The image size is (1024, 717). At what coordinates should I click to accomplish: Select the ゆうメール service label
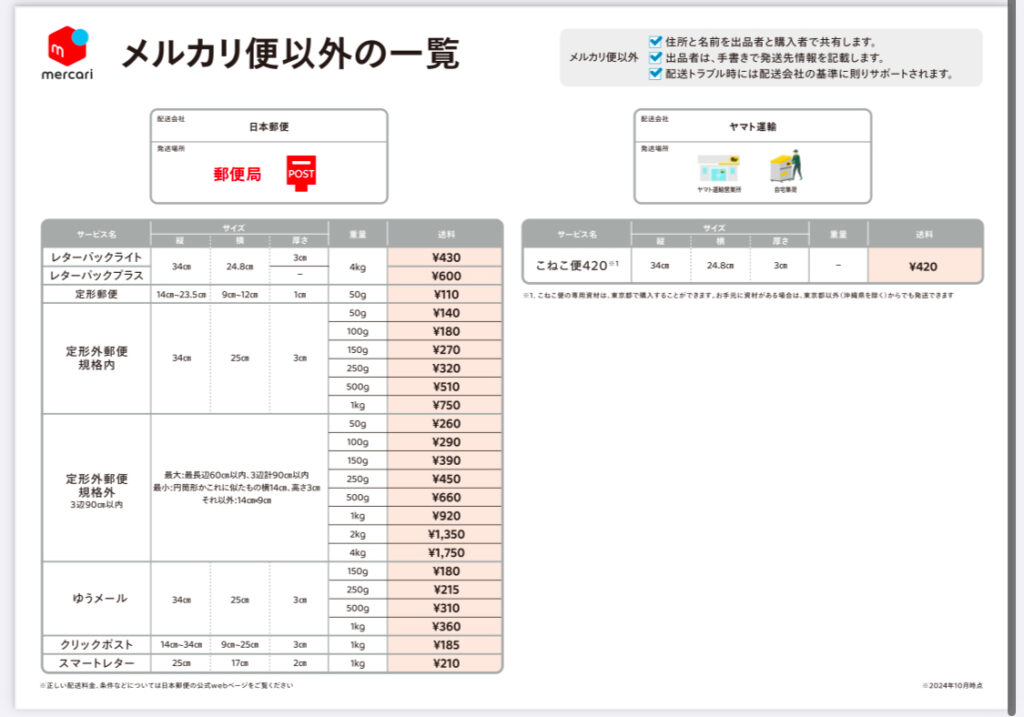(99, 598)
